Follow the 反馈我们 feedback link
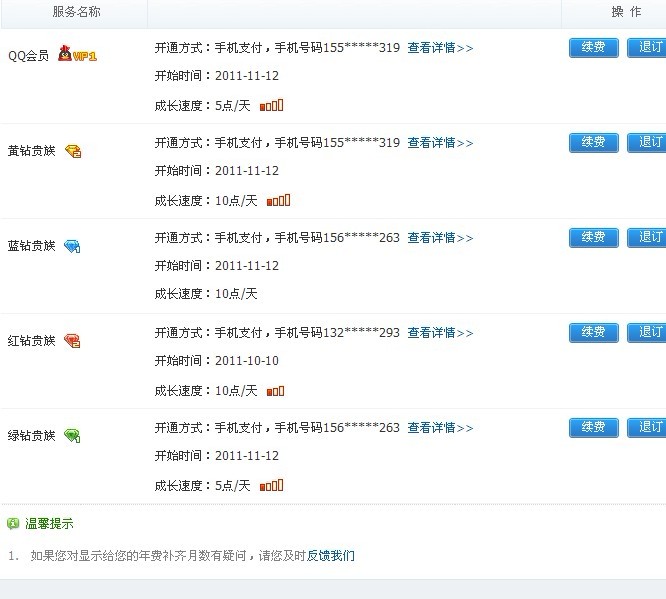Viewport: 666px width, 599px height. point(330,555)
